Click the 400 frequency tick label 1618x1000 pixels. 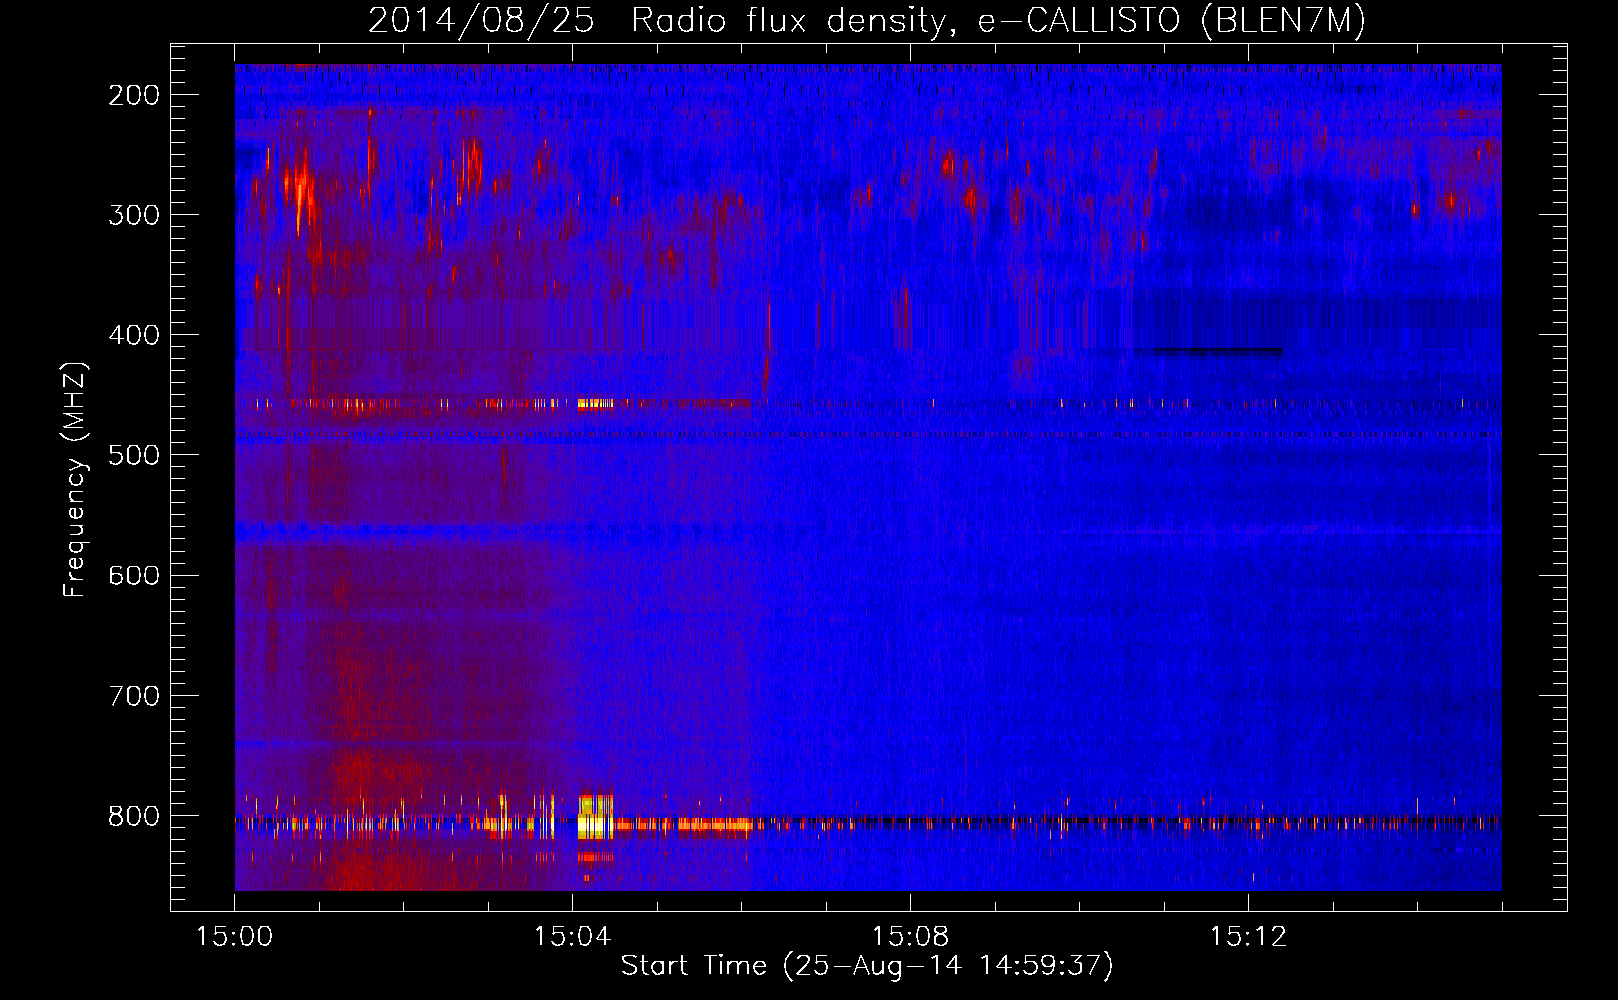coord(134,335)
